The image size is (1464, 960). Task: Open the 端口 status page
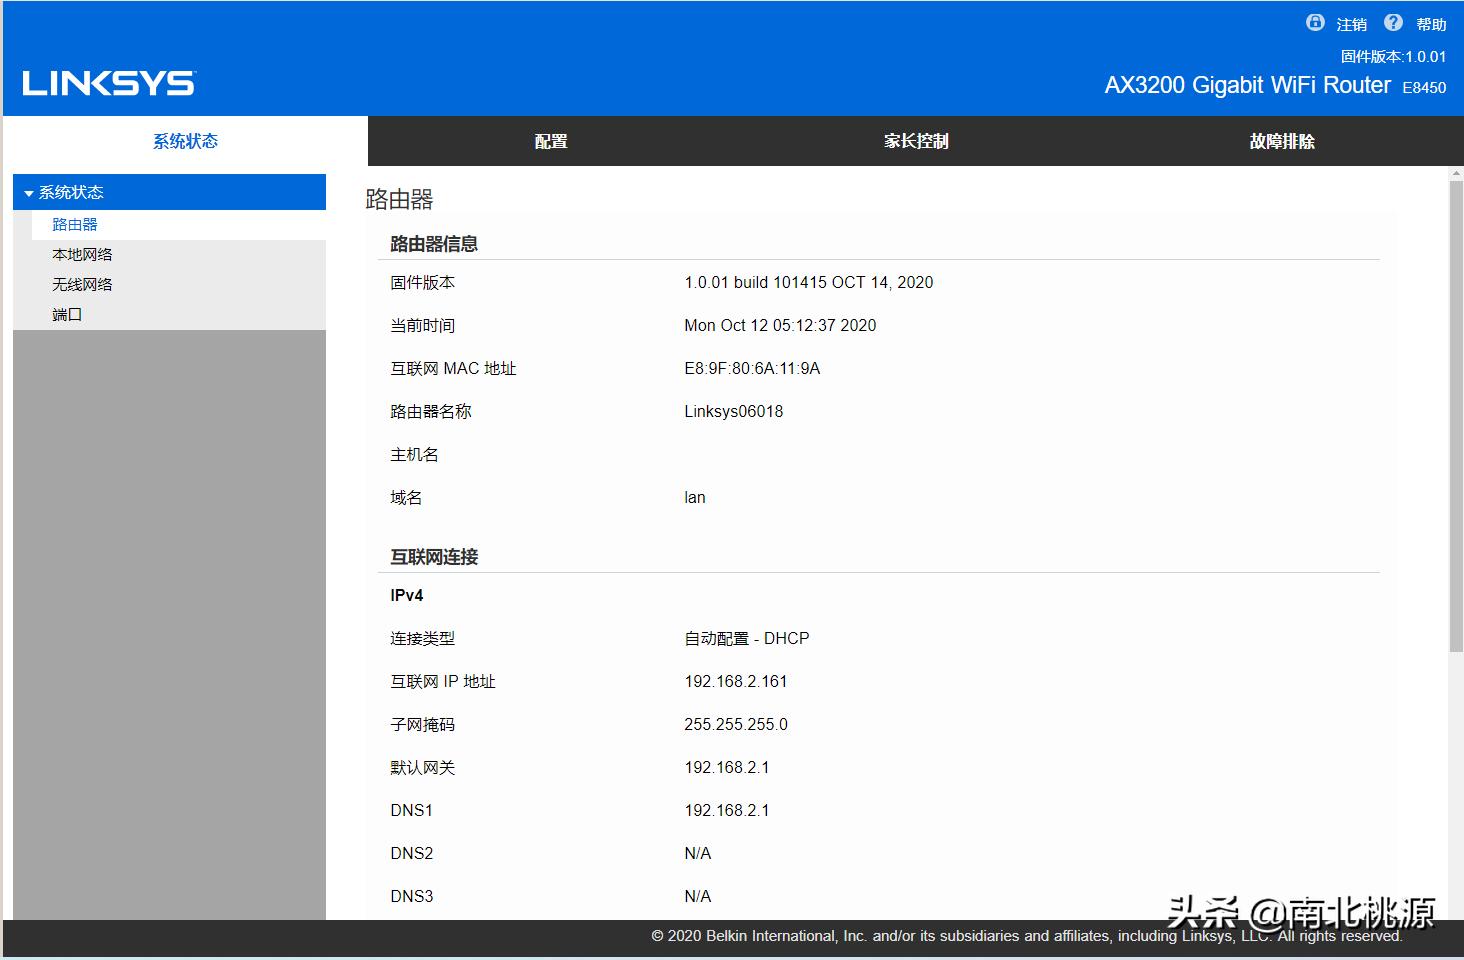66,314
